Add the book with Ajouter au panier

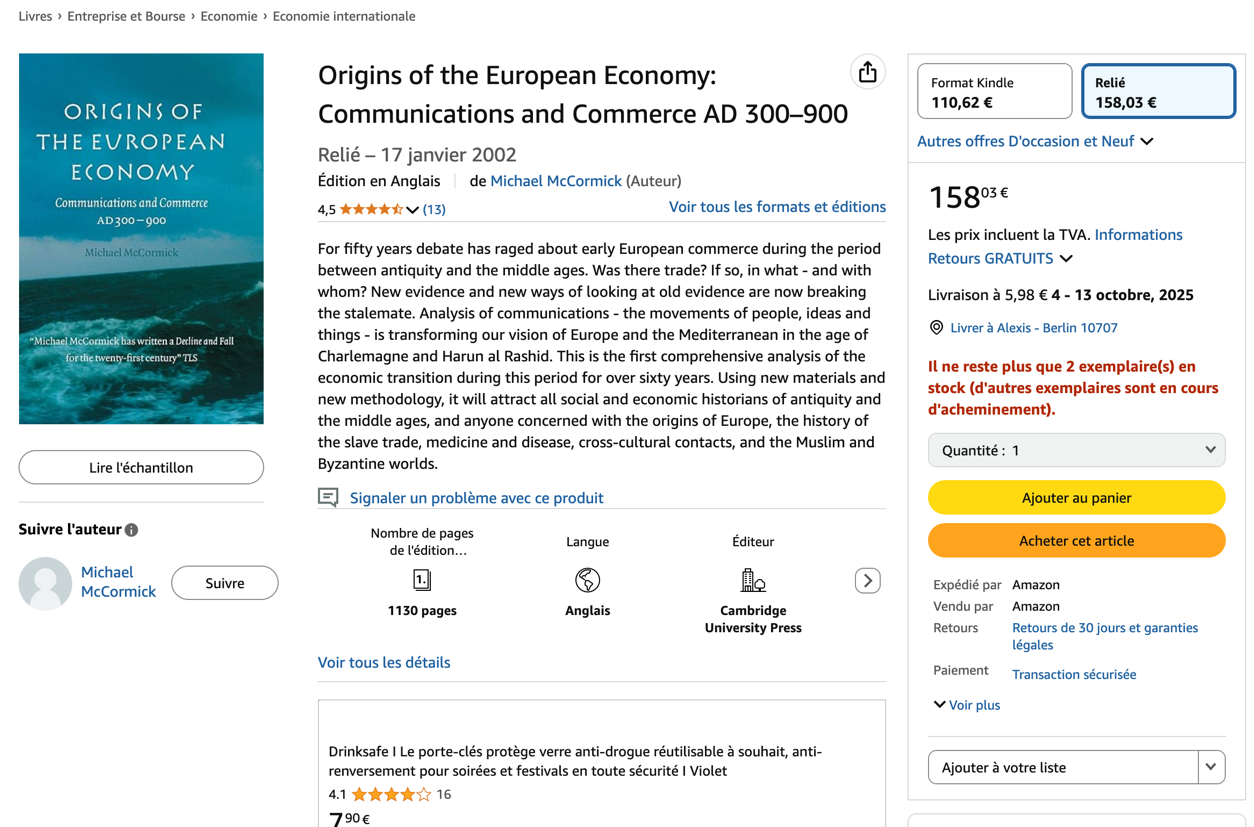[x=1076, y=497]
